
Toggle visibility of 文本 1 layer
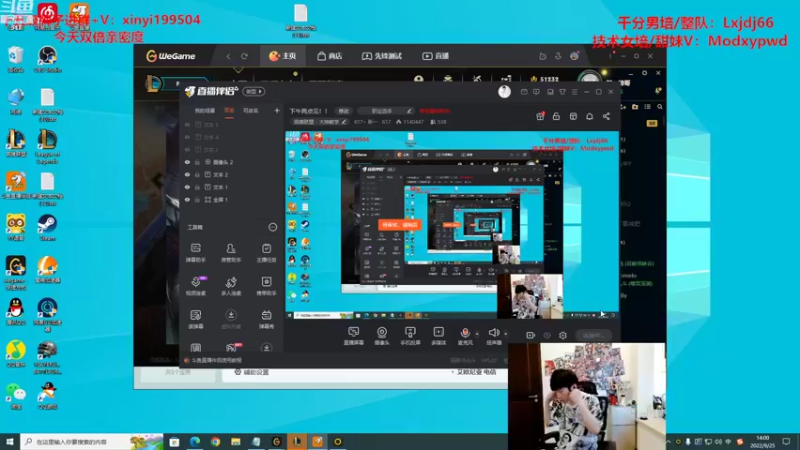187,187
